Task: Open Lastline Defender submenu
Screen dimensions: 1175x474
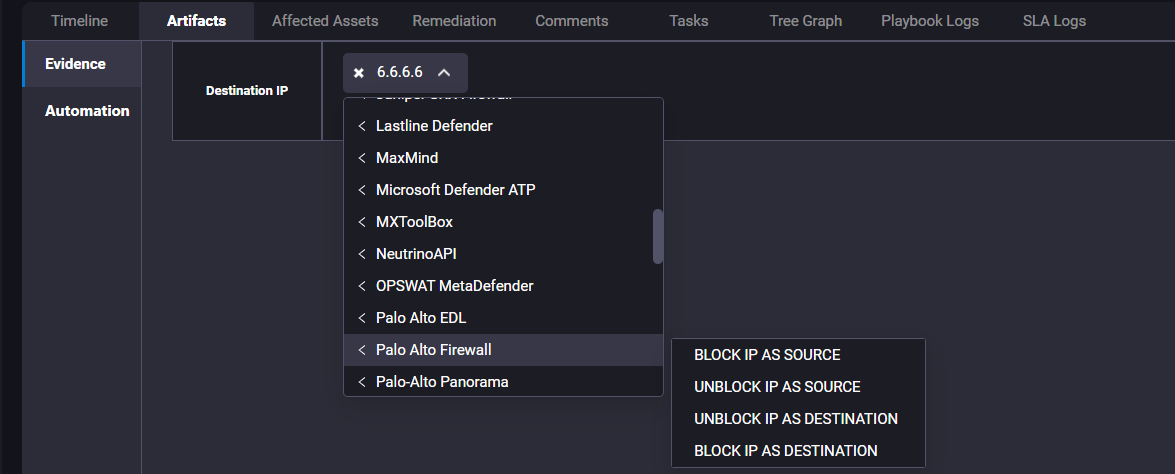Action: coord(503,127)
